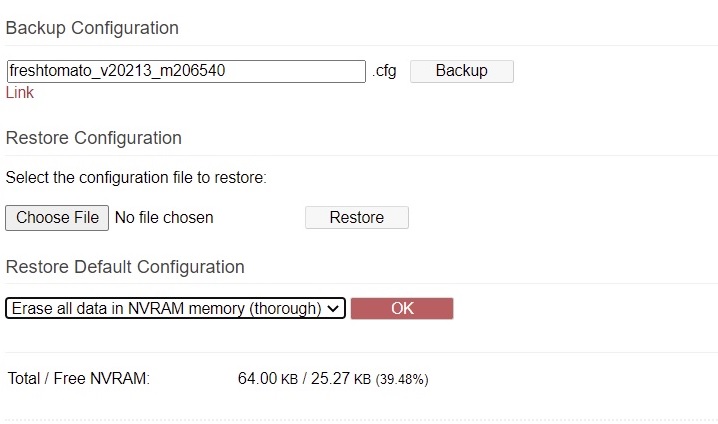The image size is (718, 424).
Task: Click the chevron arrow of the NVRAM dropdown
Action: tap(333, 309)
